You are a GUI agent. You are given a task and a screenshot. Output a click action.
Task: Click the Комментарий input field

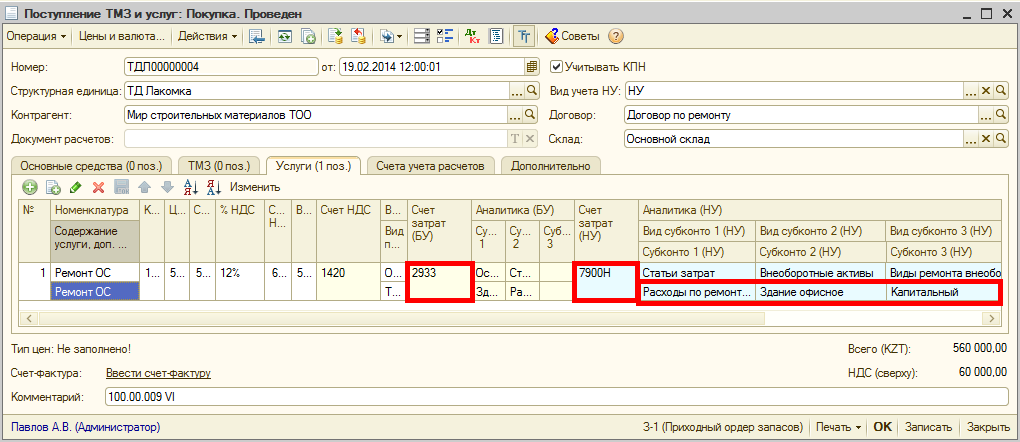(550, 397)
